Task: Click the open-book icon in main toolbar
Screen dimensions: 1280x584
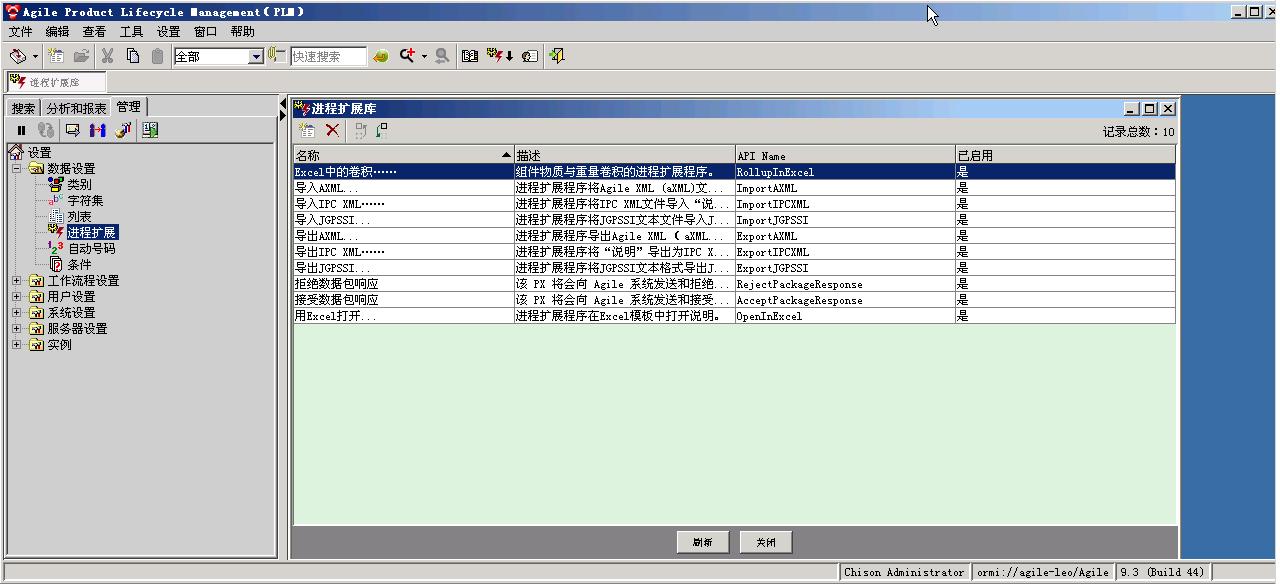Action: pyautogui.click(x=470, y=56)
